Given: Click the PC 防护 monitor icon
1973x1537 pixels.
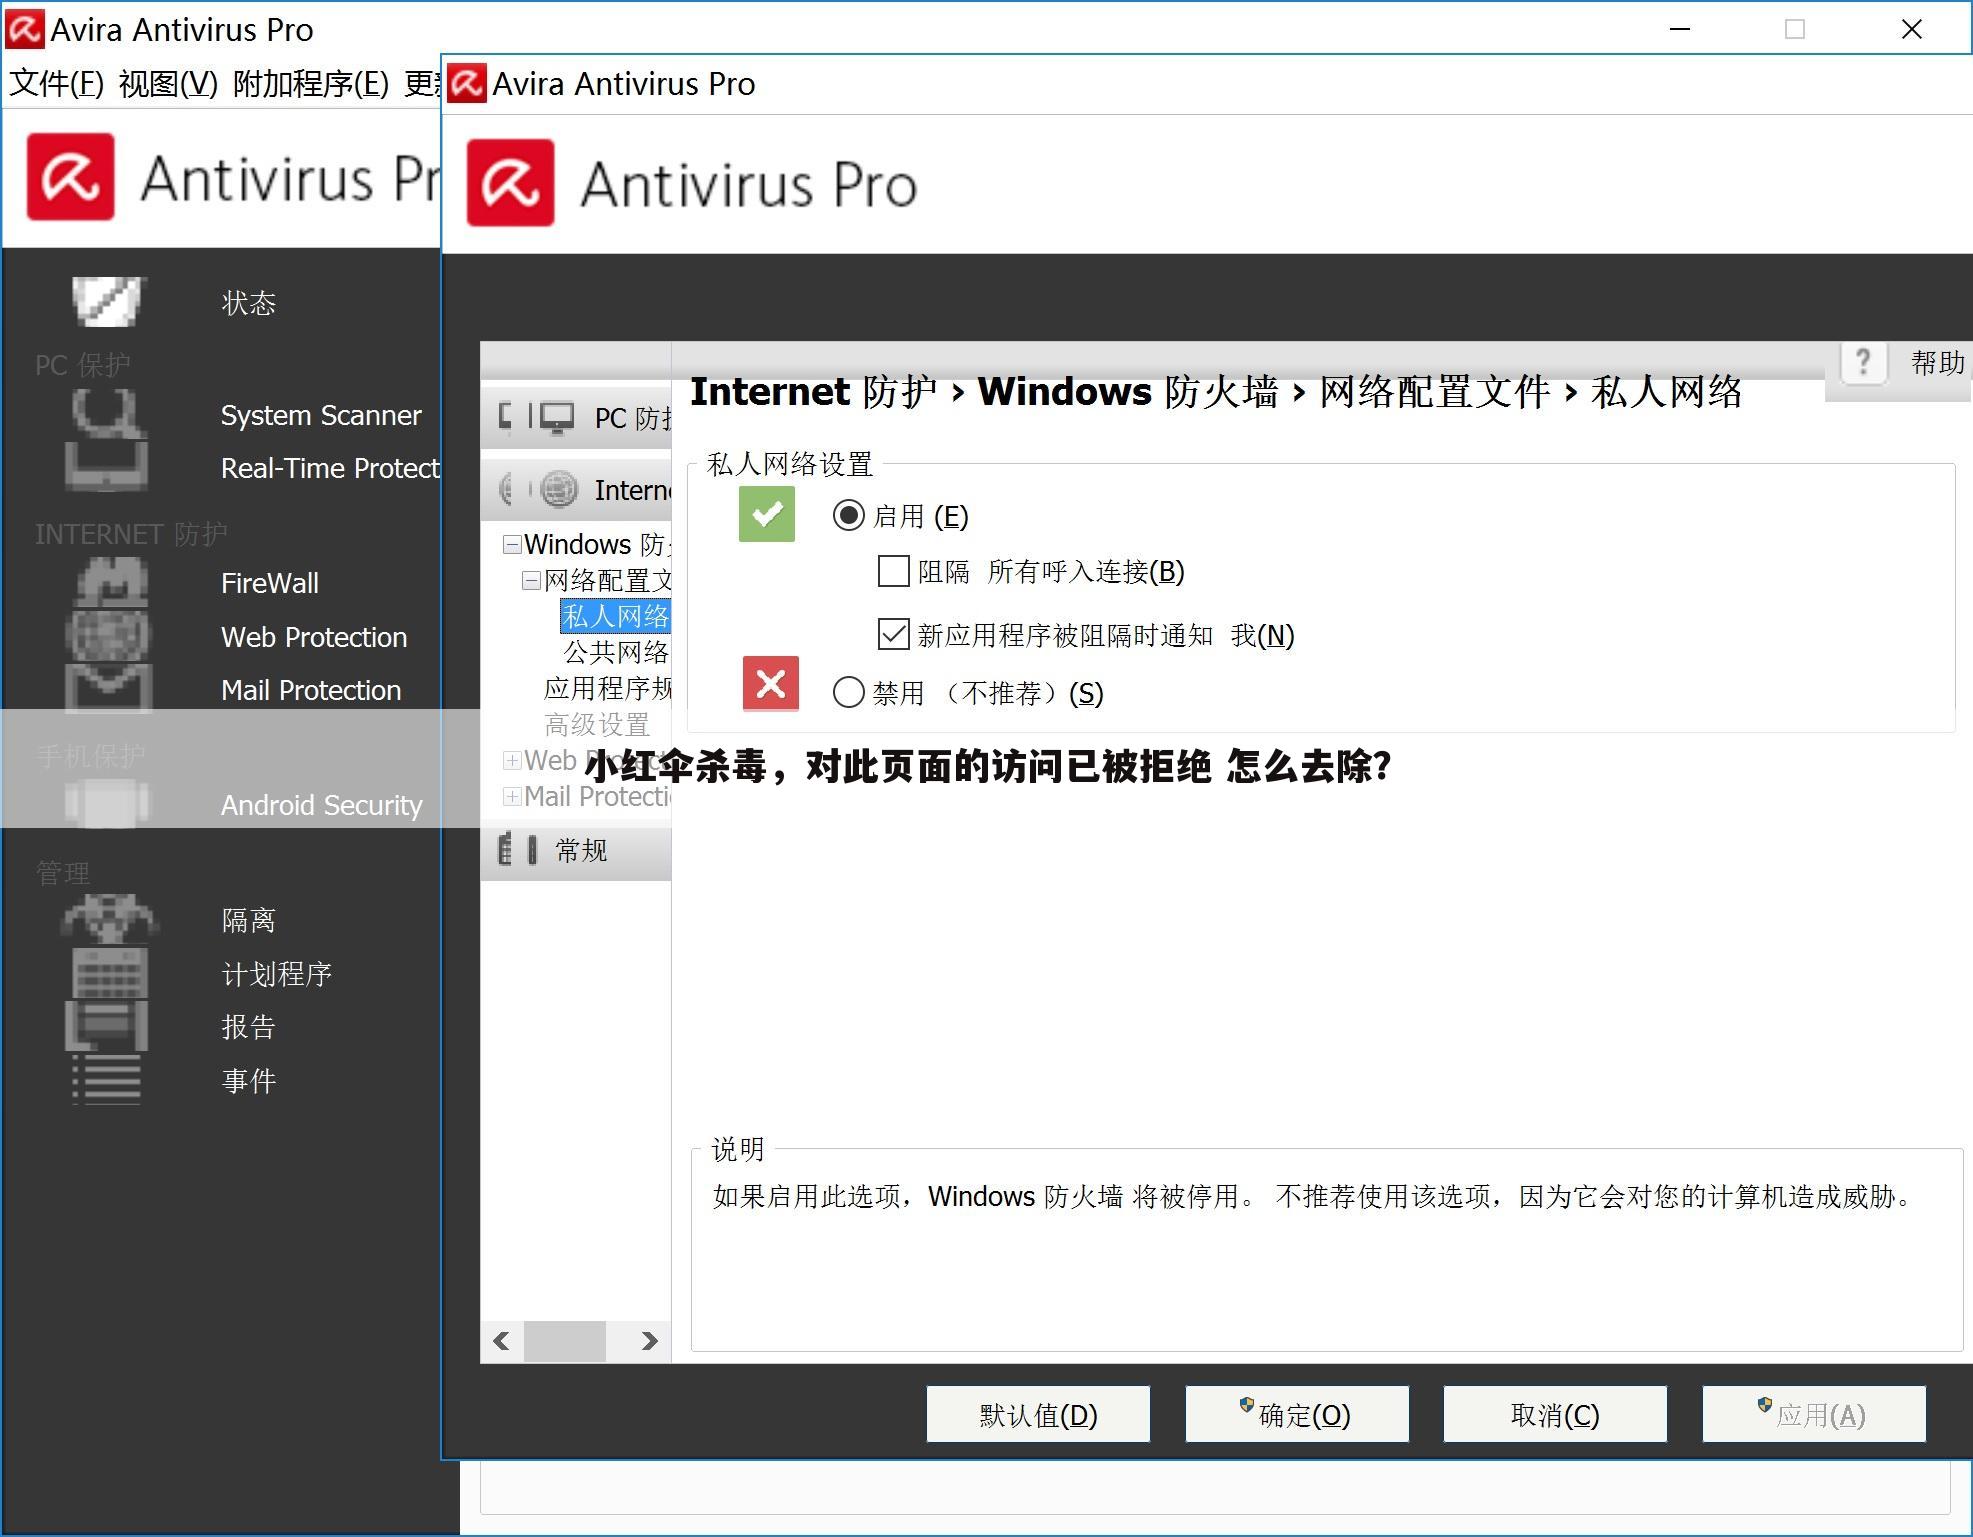Looking at the screenshot, I should 557,417.
